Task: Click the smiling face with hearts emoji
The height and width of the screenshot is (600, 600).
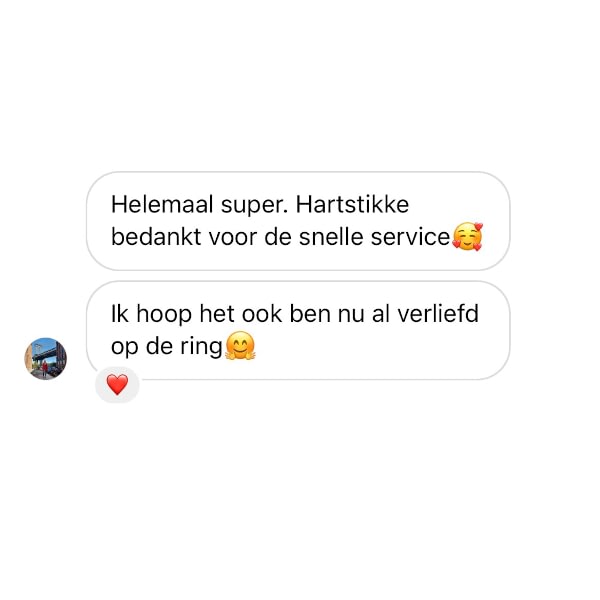Action: point(467,236)
